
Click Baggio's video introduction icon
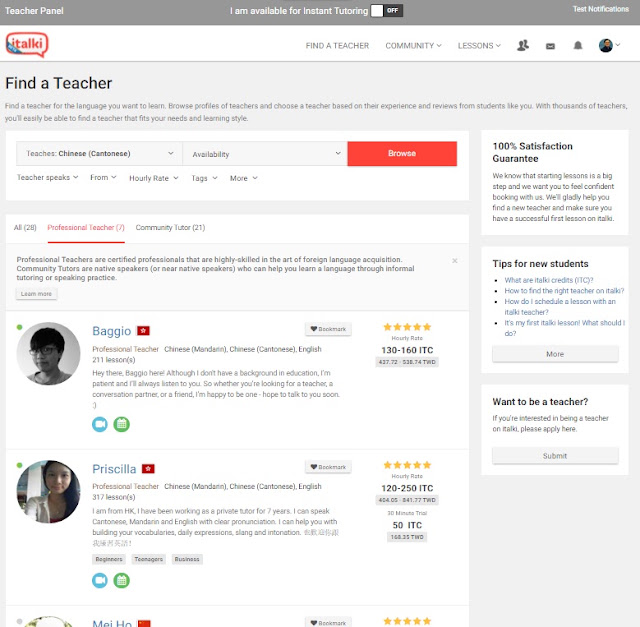click(100, 424)
